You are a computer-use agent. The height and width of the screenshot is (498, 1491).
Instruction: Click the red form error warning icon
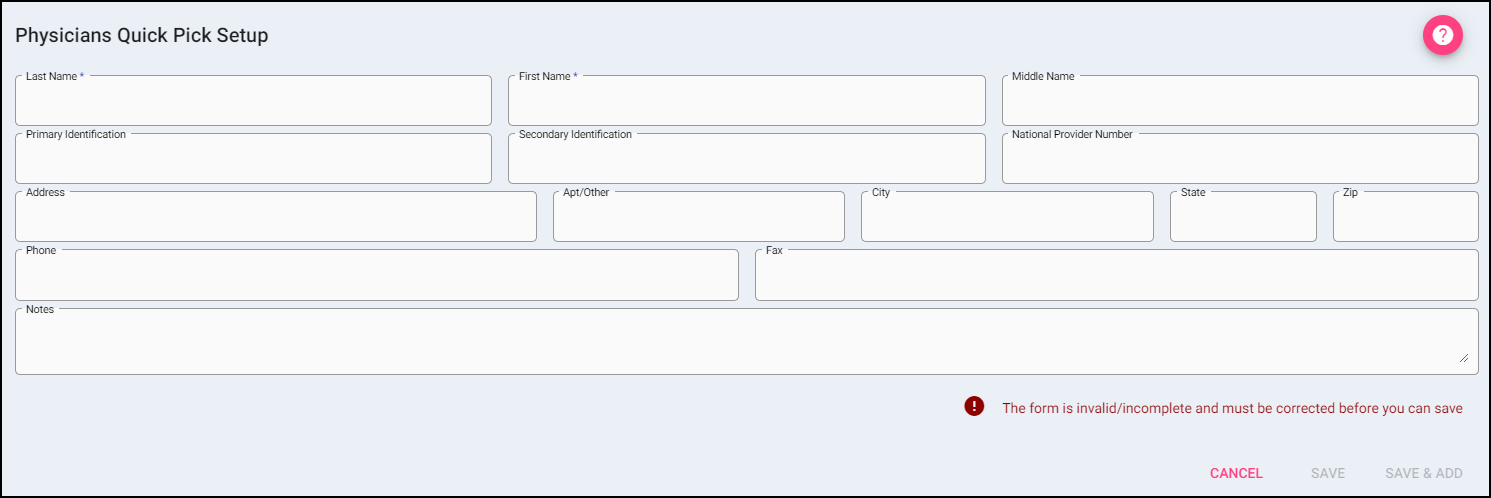click(974, 406)
